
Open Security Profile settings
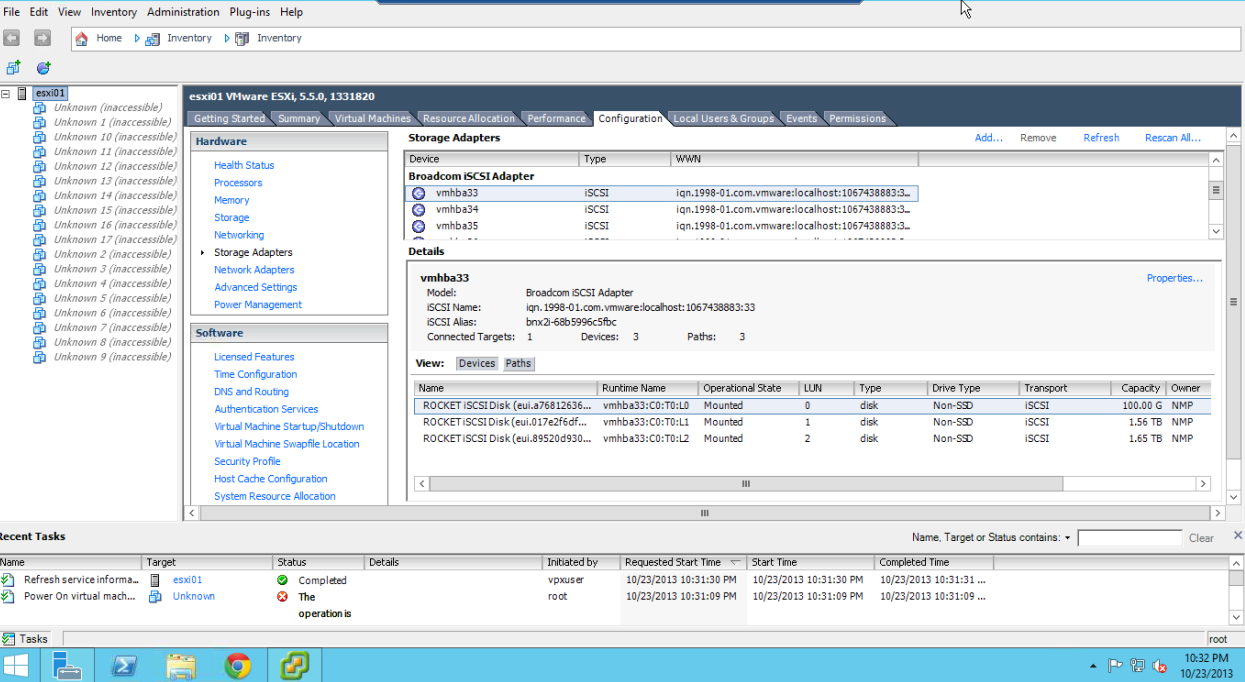tap(247, 462)
